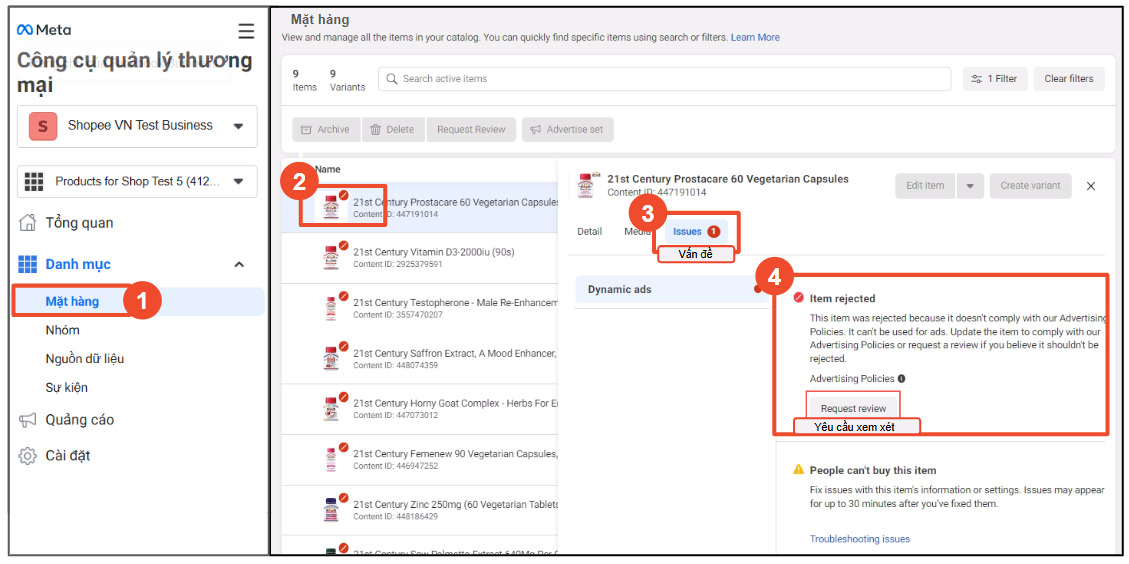Open Cài đặt gear icon
Image resolution: width=1129 pixels, height=564 pixels.
28,456
